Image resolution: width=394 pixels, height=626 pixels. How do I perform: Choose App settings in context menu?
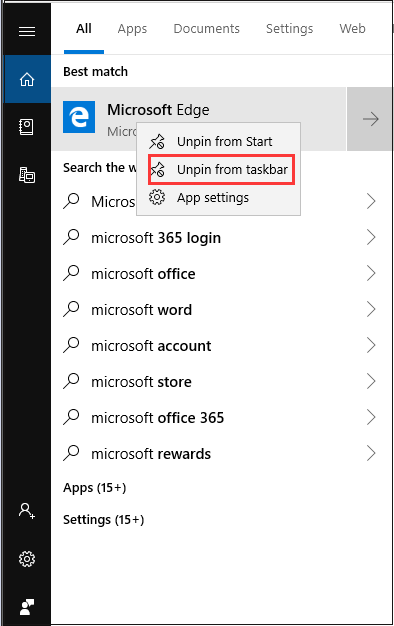(x=218, y=197)
